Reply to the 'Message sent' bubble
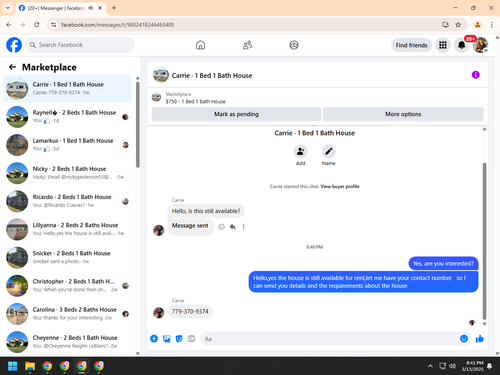This screenshot has width=500, height=375. pos(233,227)
